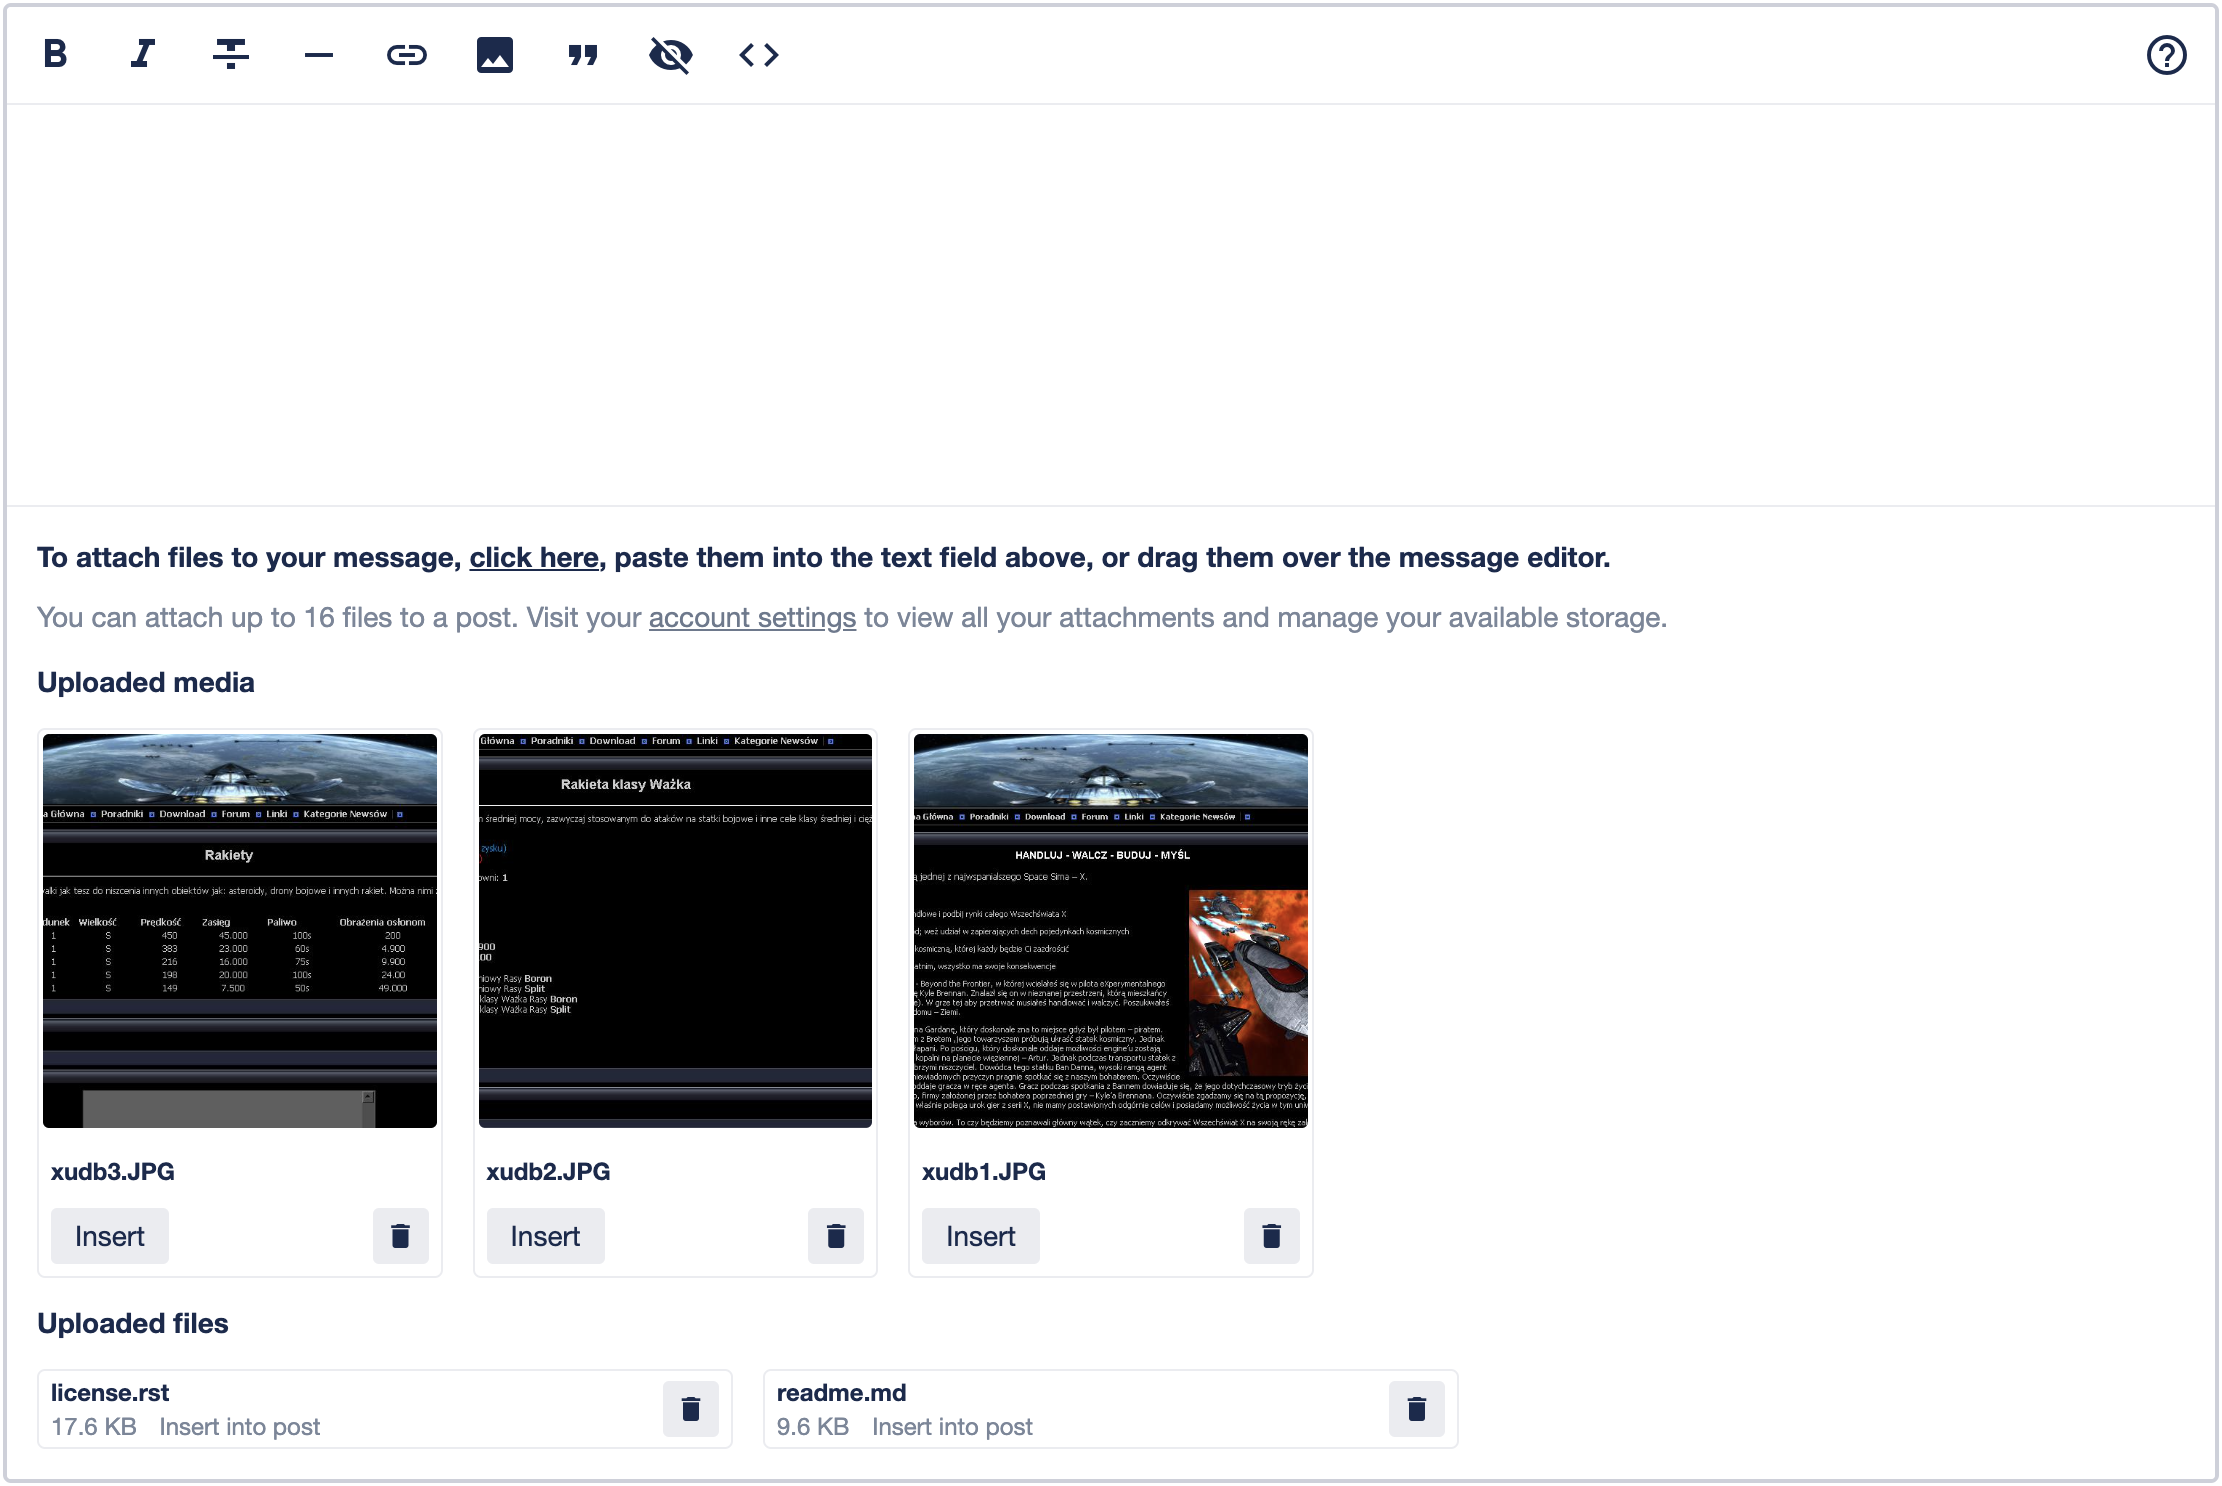Image resolution: width=2222 pixels, height=1486 pixels.
Task: Open xudb3.JPG thumbnail preview
Action: pos(240,931)
